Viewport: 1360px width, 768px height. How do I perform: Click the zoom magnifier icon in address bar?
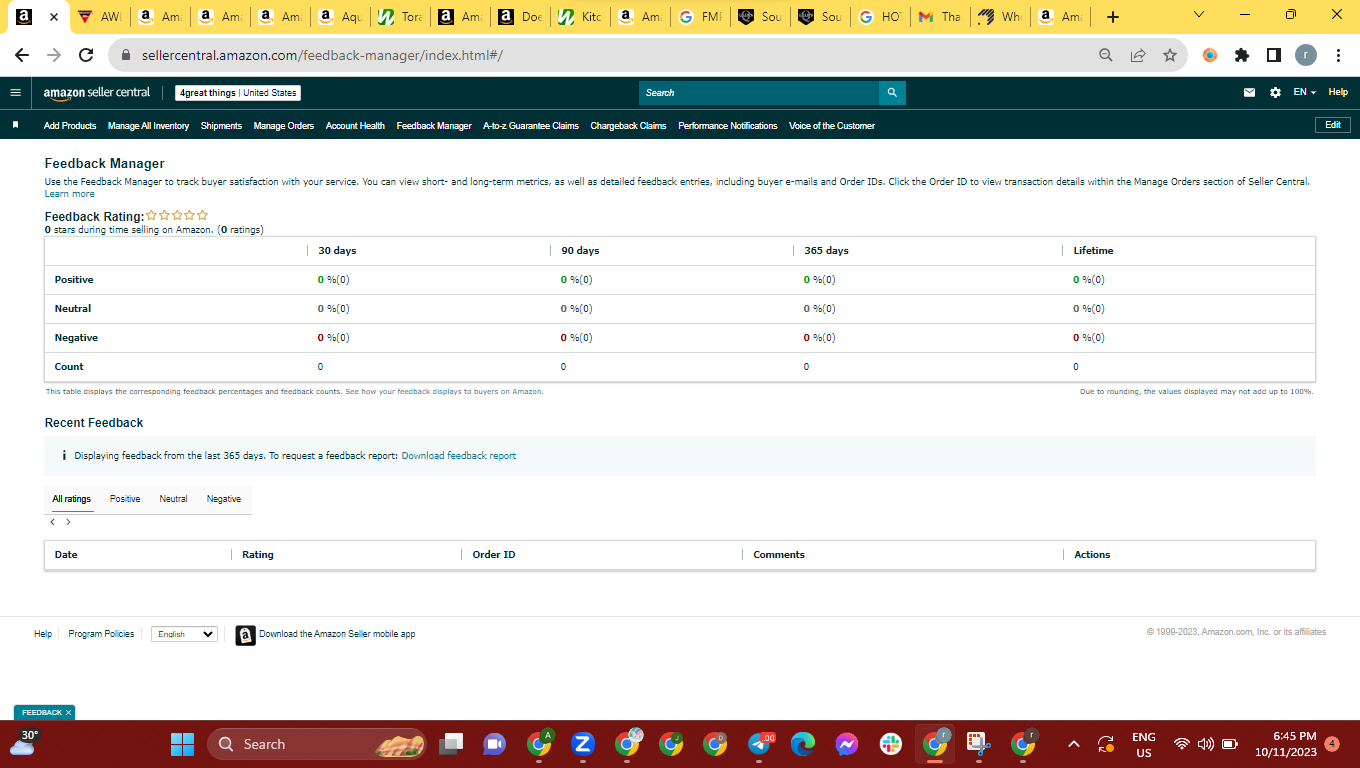click(x=1106, y=55)
